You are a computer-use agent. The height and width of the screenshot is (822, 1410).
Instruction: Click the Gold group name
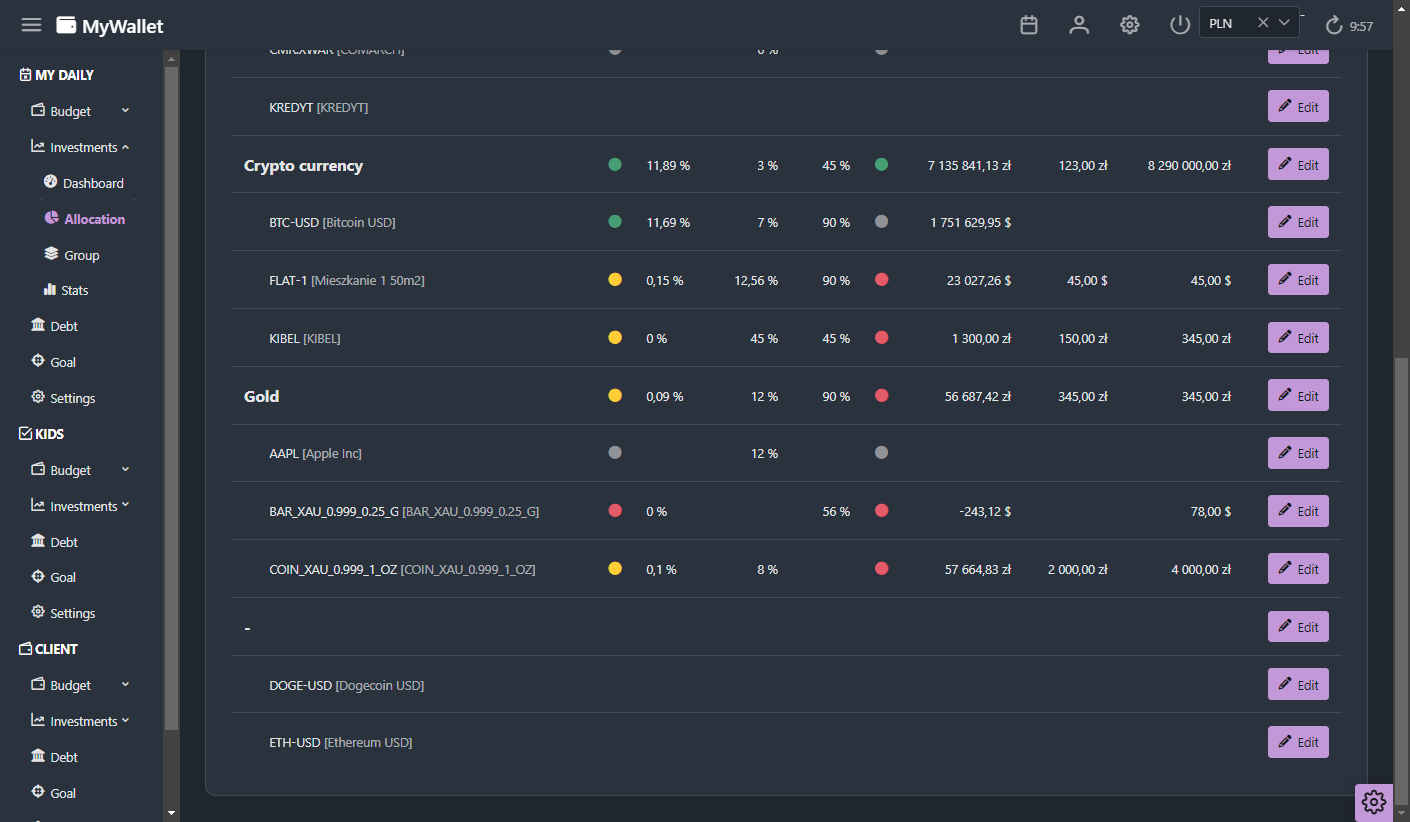[x=262, y=397]
